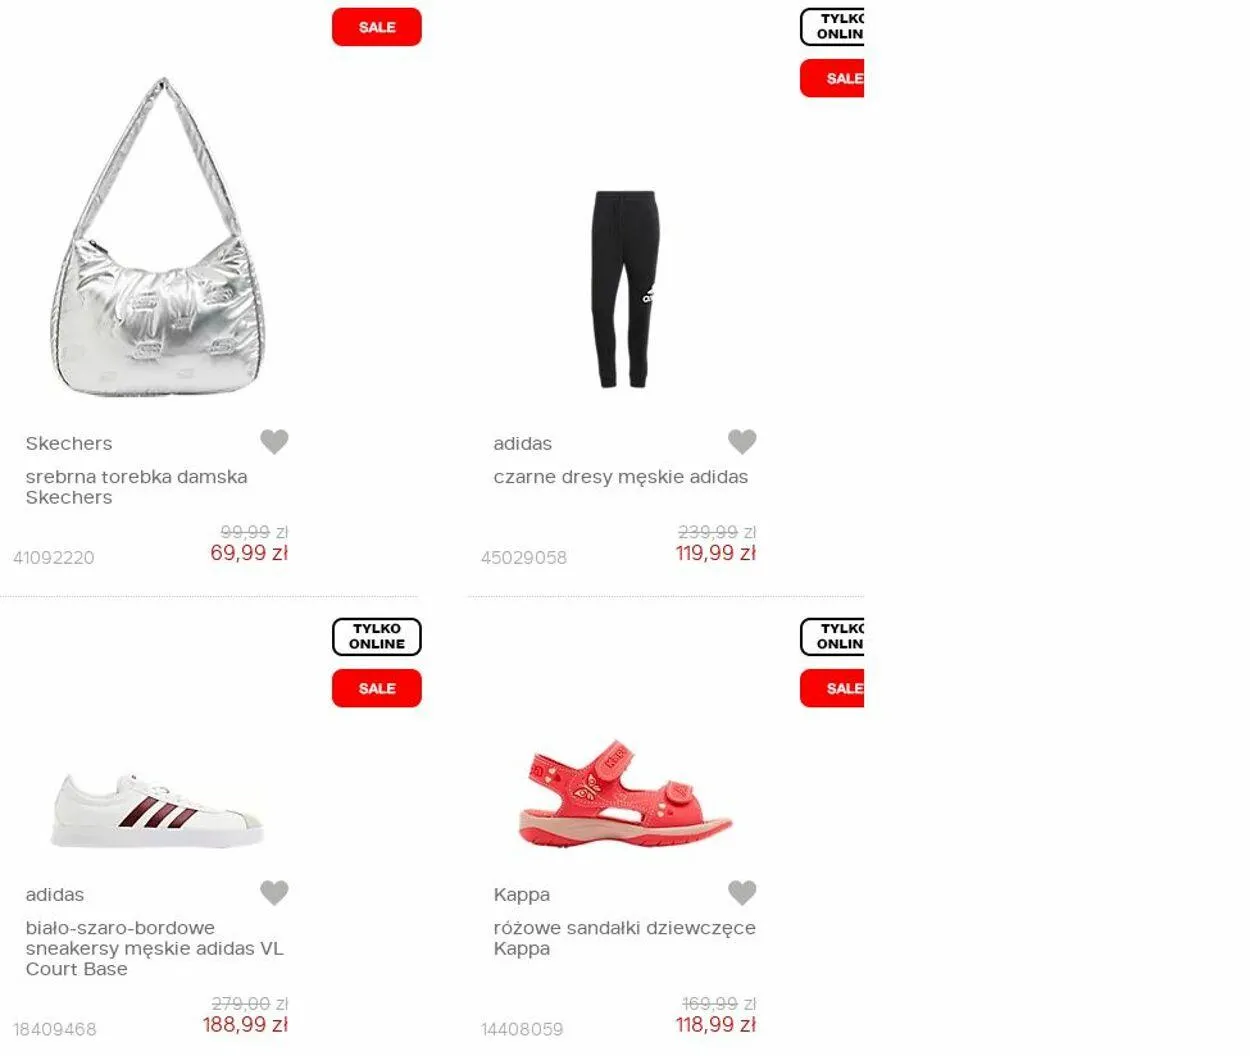The image size is (1250, 1056).
Task: Open black adidas joggers product image
Action: pyautogui.click(x=625, y=289)
